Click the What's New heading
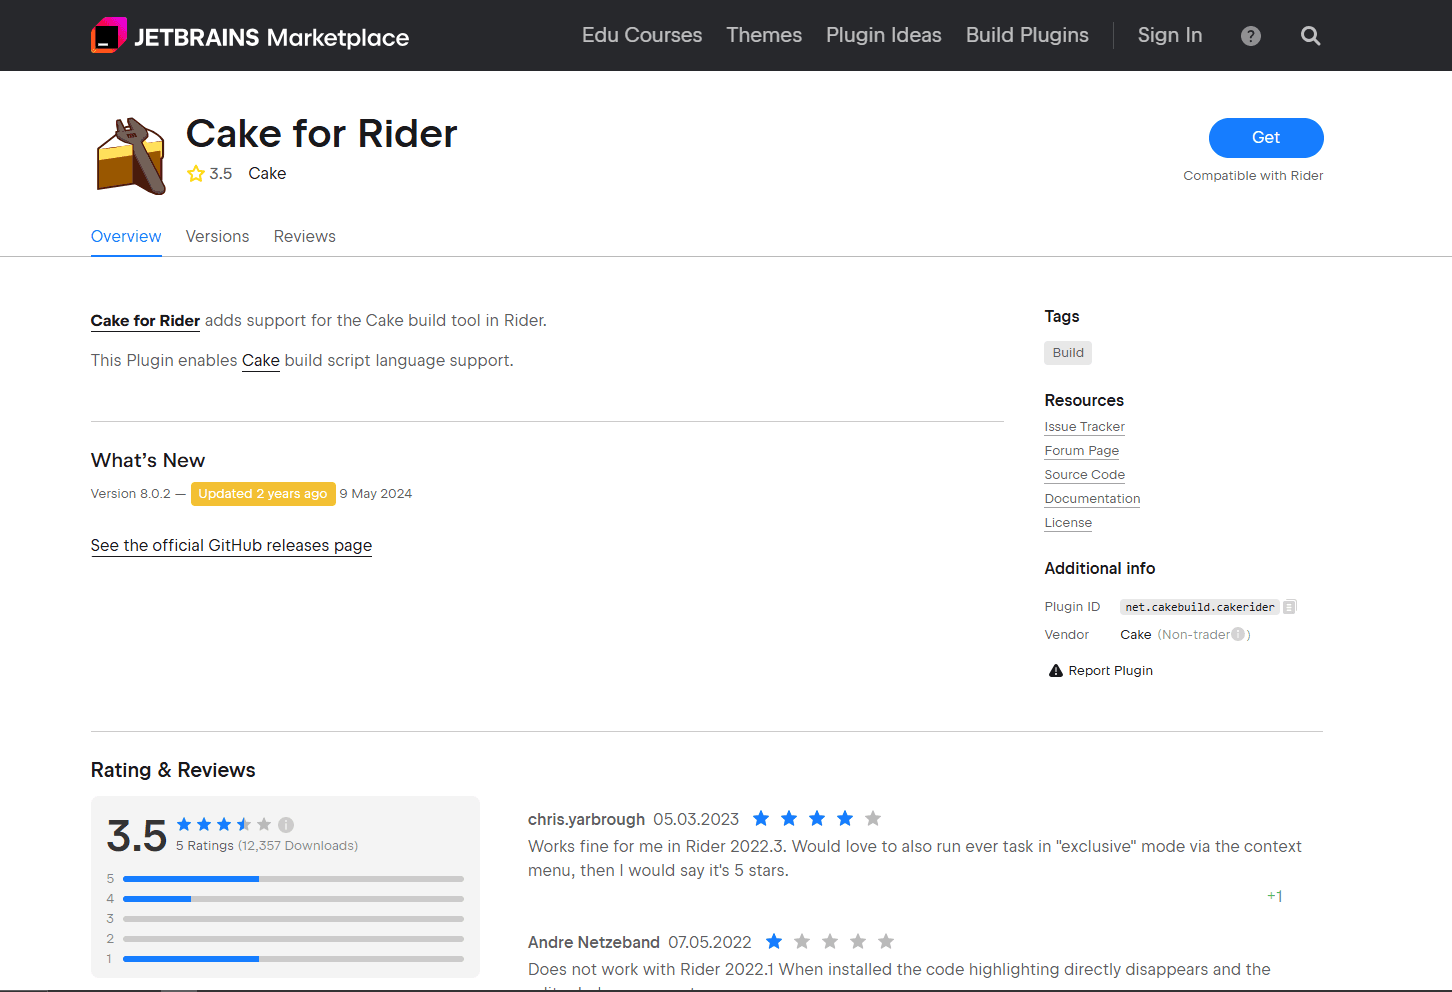The width and height of the screenshot is (1452, 992). tap(148, 460)
